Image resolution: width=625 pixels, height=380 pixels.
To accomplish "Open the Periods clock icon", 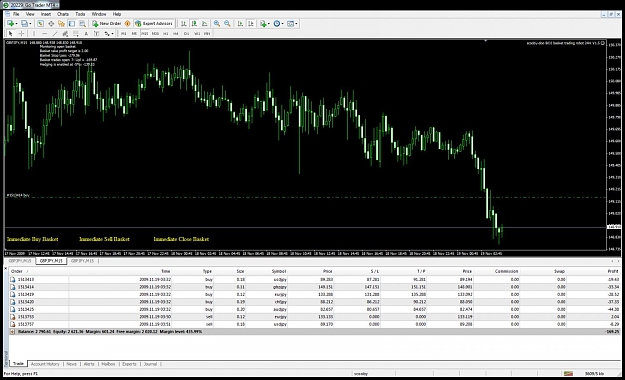I will 277,24.
